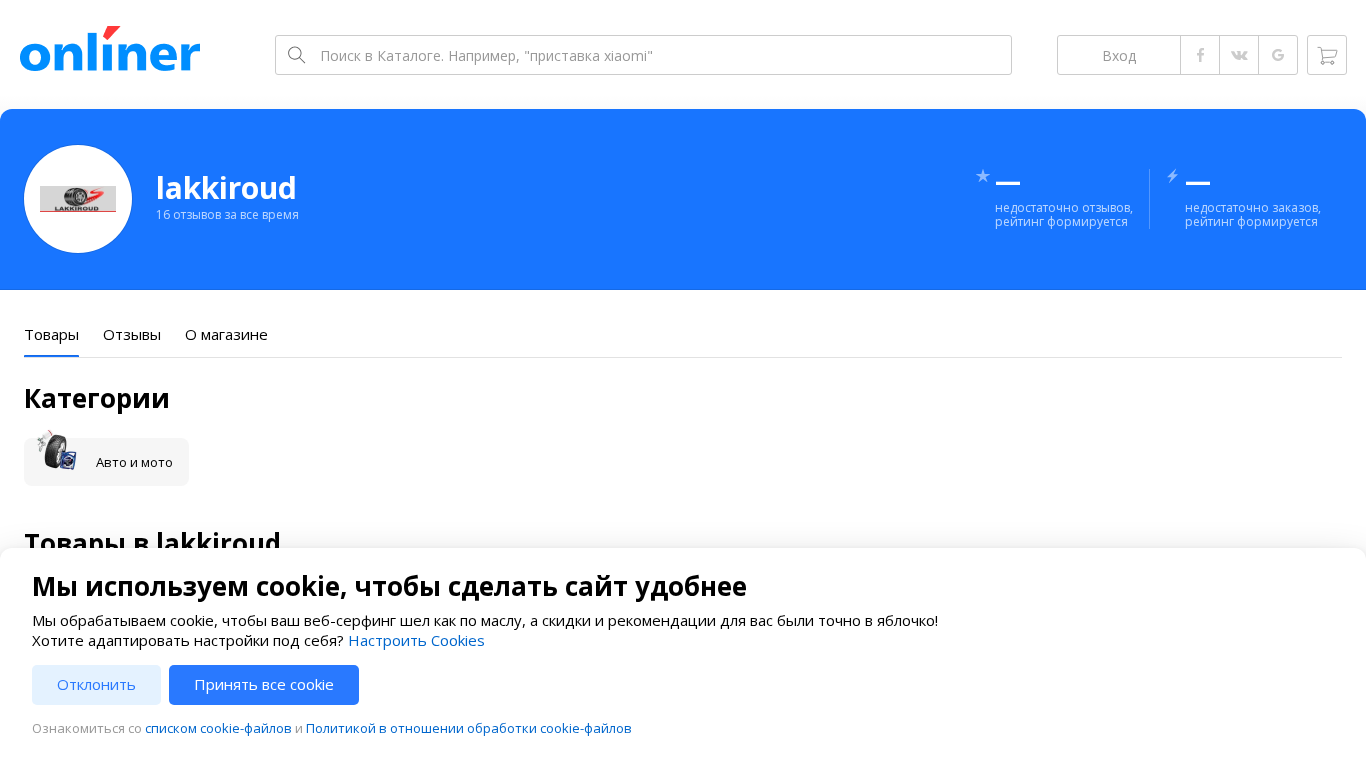Switch to the Товары tab

(51, 335)
